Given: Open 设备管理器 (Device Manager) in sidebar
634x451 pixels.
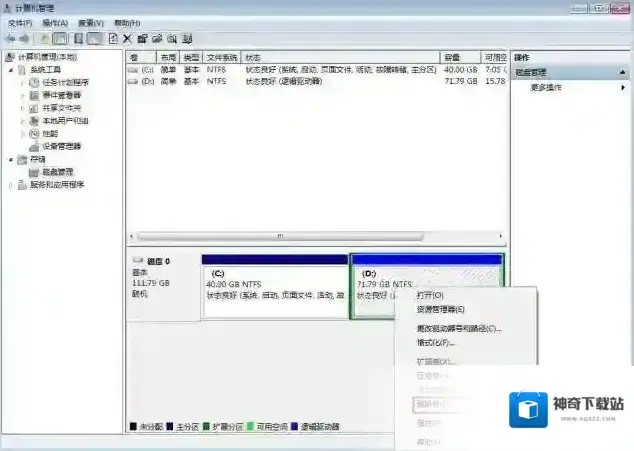Looking at the screenshot, I should click(61, 146).
